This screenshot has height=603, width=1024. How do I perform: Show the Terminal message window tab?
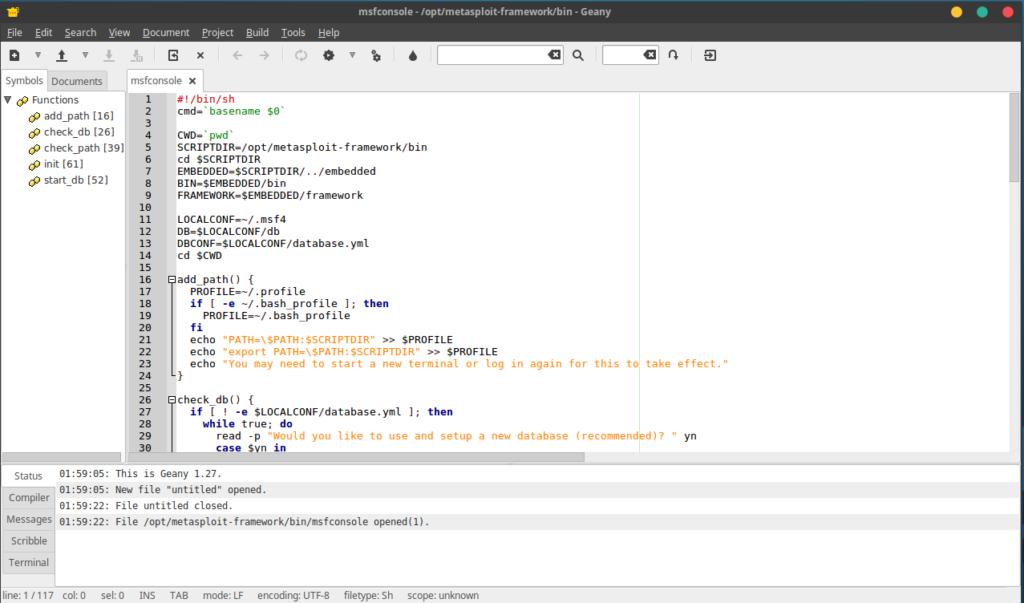click(x=28, y=562)
